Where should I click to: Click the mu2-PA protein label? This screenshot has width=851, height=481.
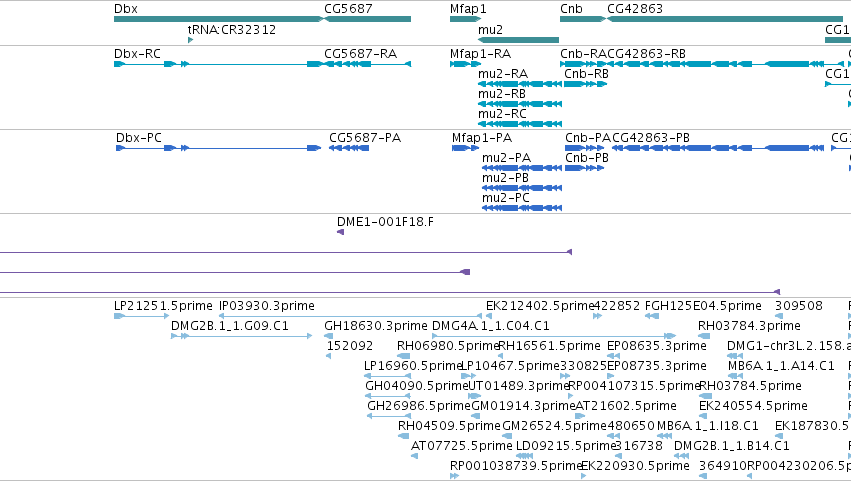click(x=506, y=158)
